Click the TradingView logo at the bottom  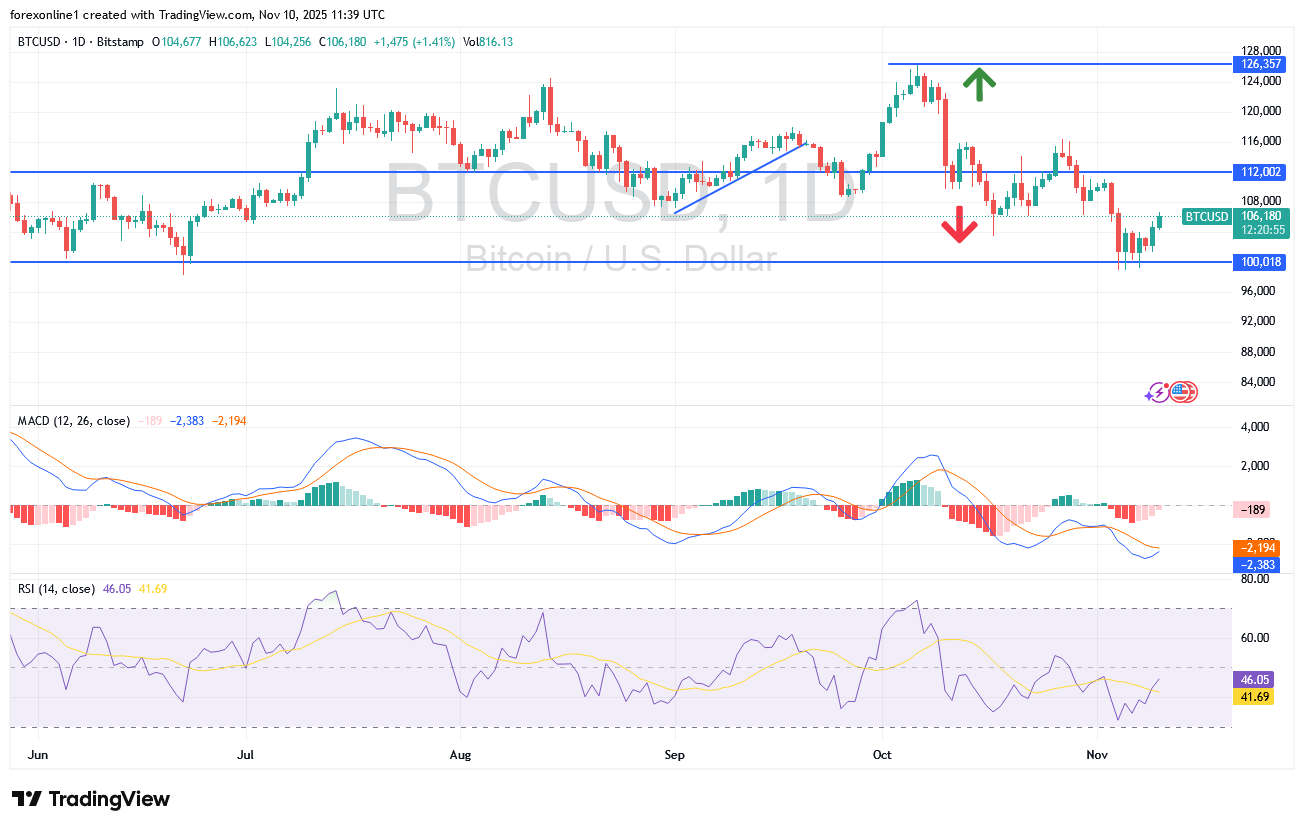[x=90, y=799]
